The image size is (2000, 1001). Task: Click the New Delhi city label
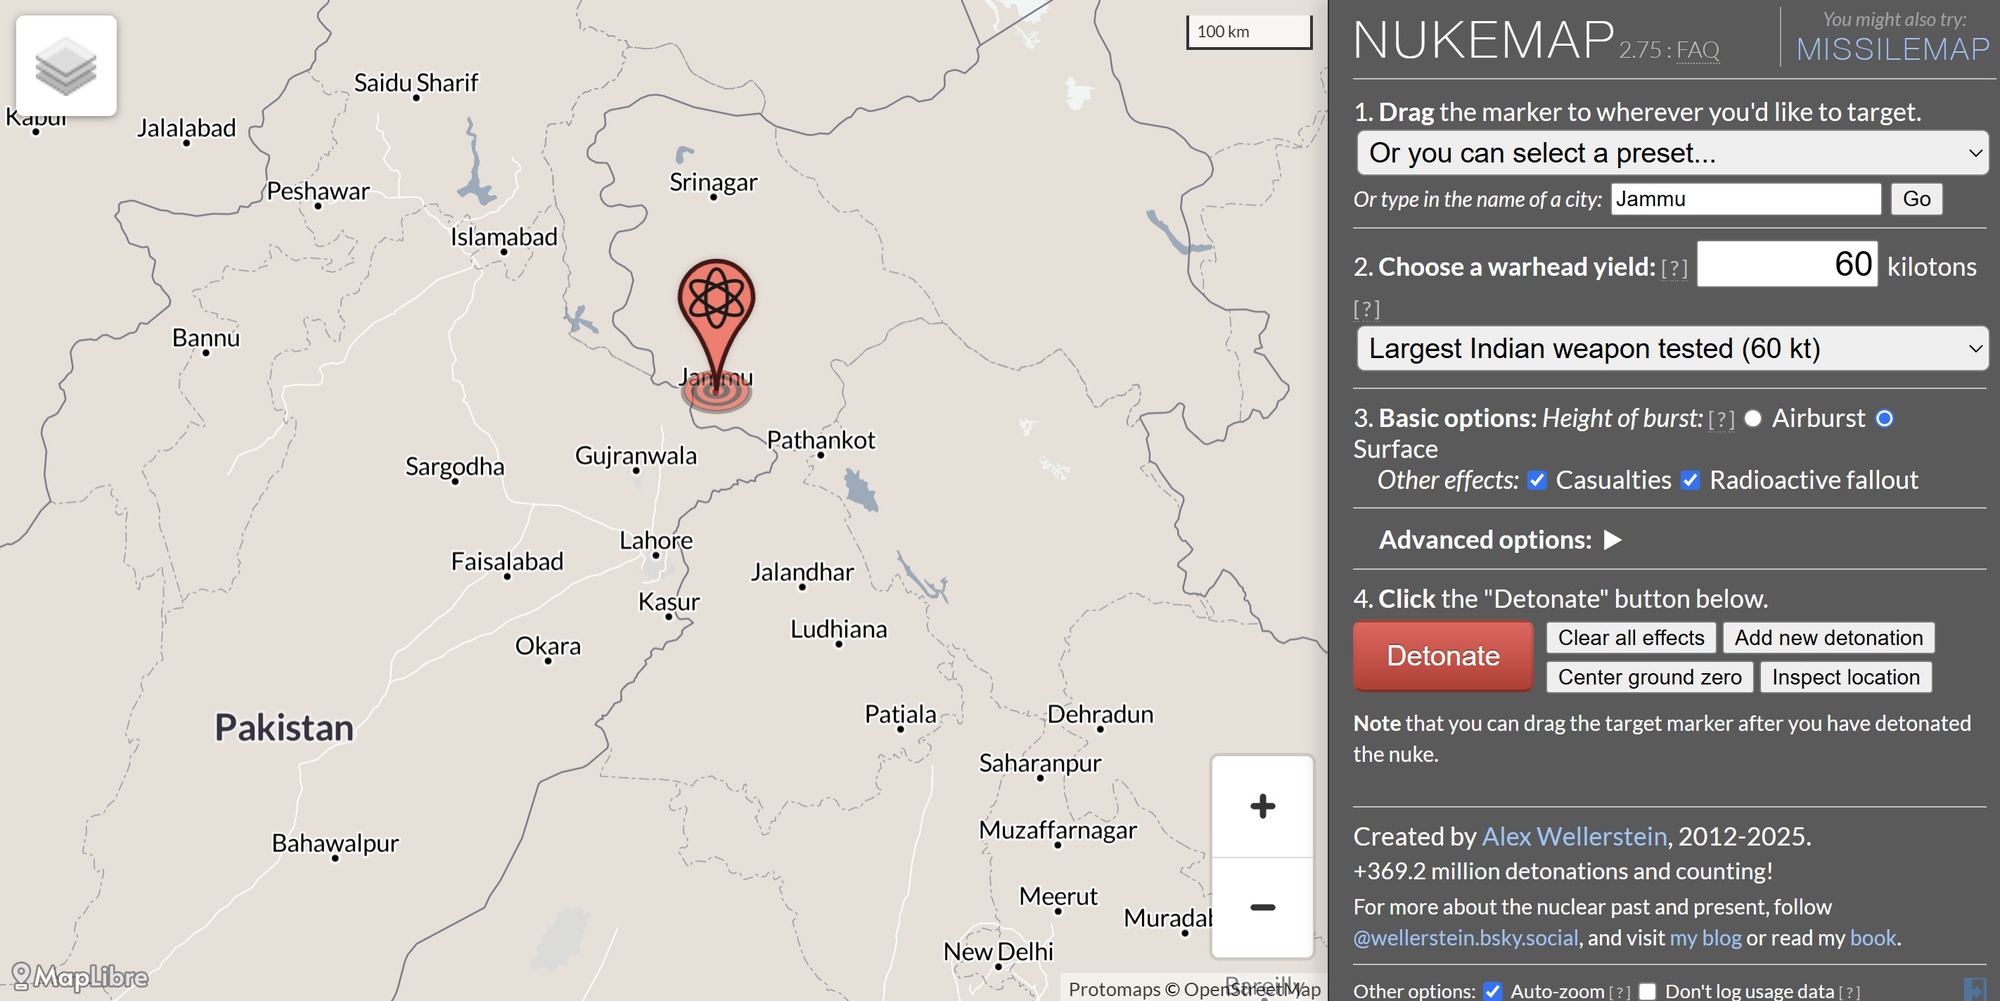point(998,952)
